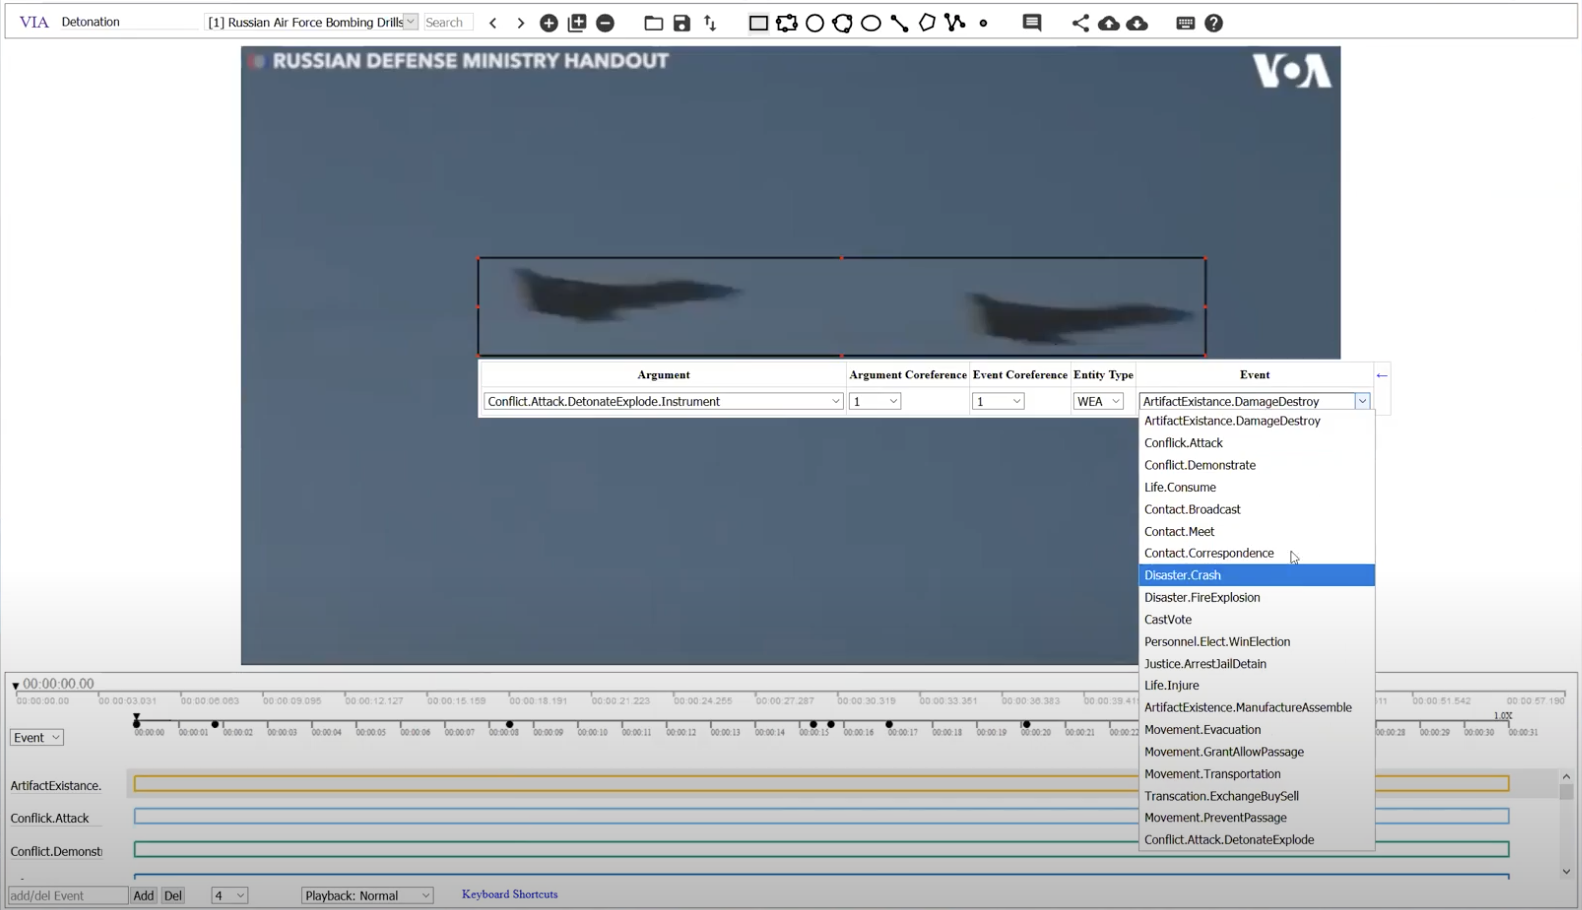
Task: Collapse the Event dropdown arrow
Action: (1362, 401)
